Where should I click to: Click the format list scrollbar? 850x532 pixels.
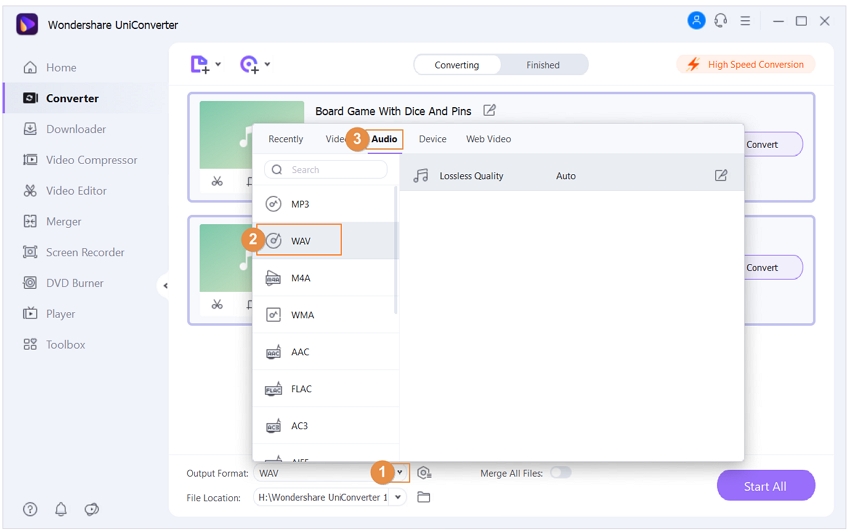click(396, 249)
